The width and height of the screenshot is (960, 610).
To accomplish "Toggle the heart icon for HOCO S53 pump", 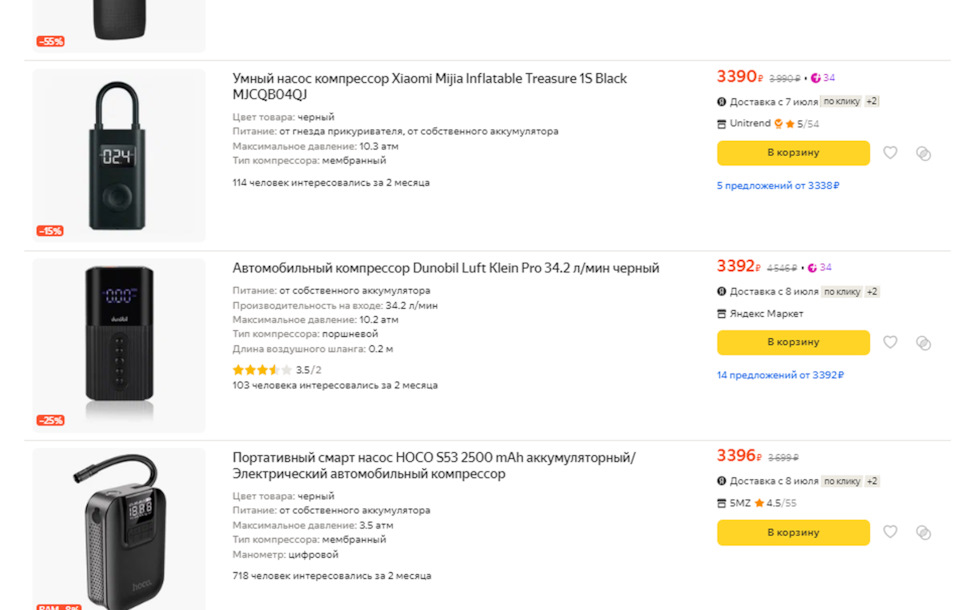I will pos(890,532).
